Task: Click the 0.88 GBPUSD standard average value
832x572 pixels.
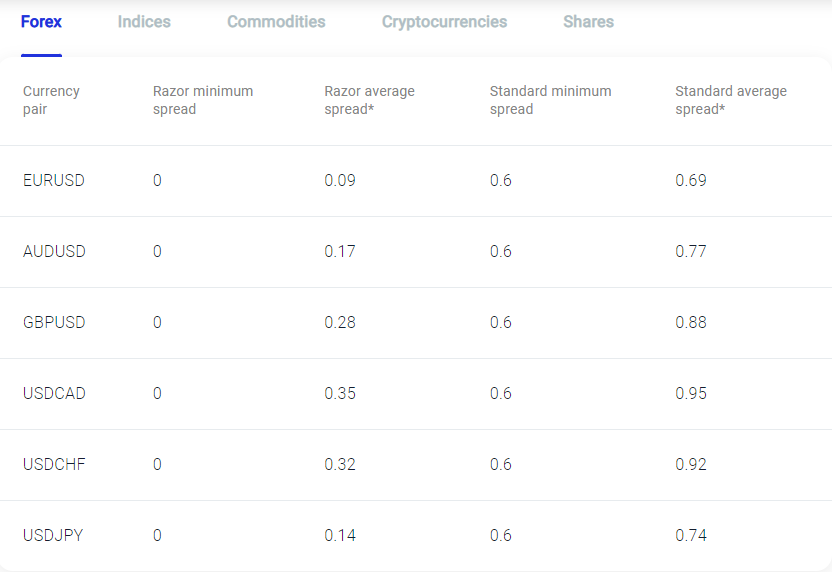Action: pyautogui.click(x=691, y=323)
